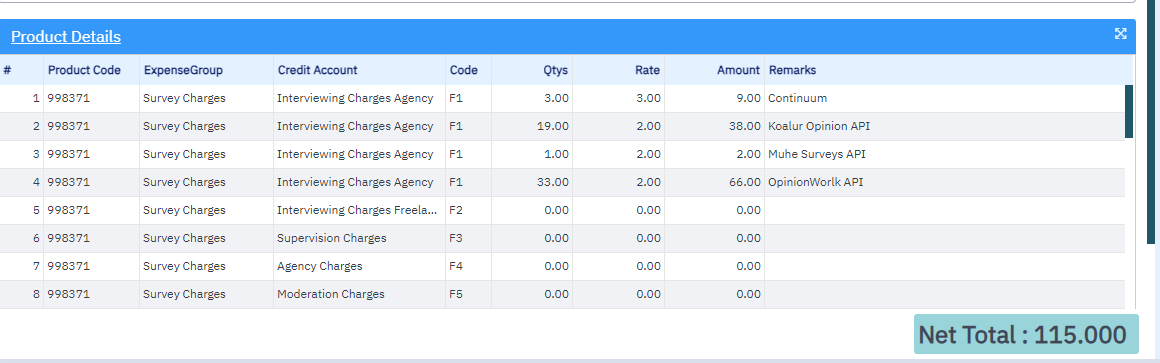
Task: Click the Amount column header
Action: (738, 70)
